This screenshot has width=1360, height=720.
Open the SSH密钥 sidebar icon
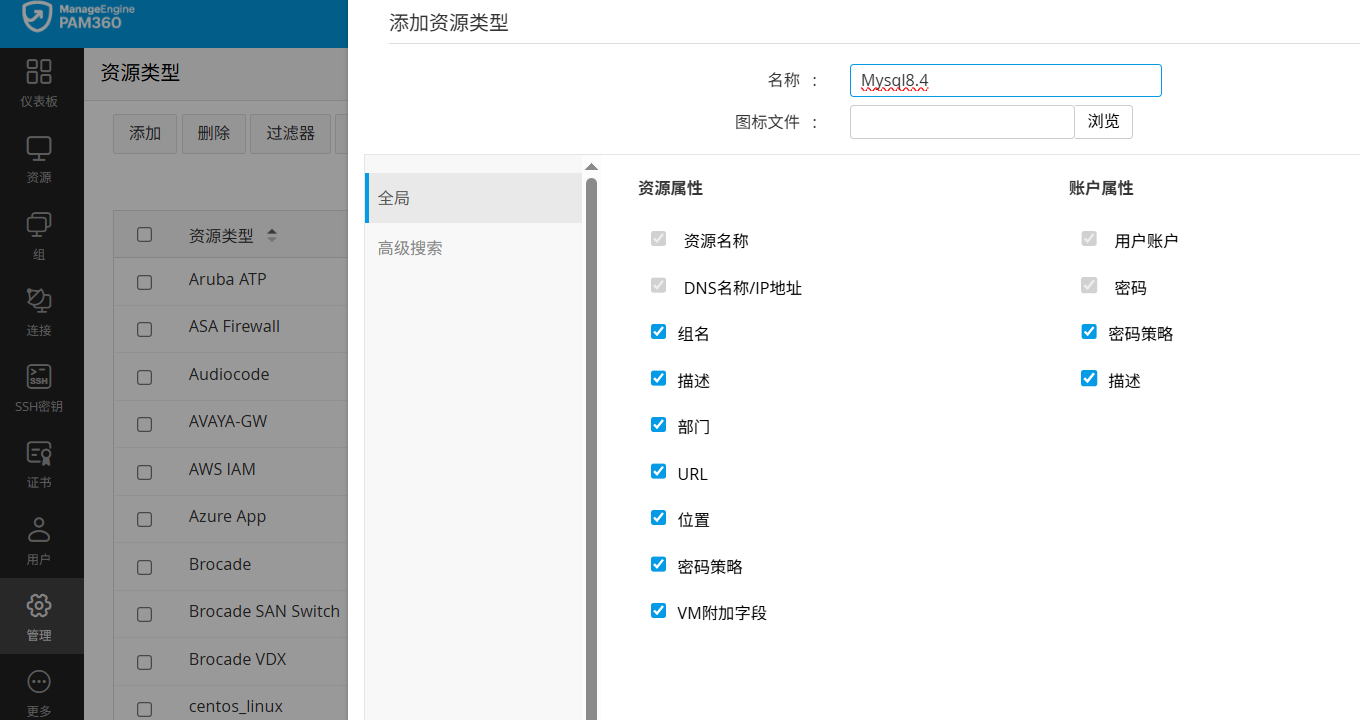pos(39,377)
